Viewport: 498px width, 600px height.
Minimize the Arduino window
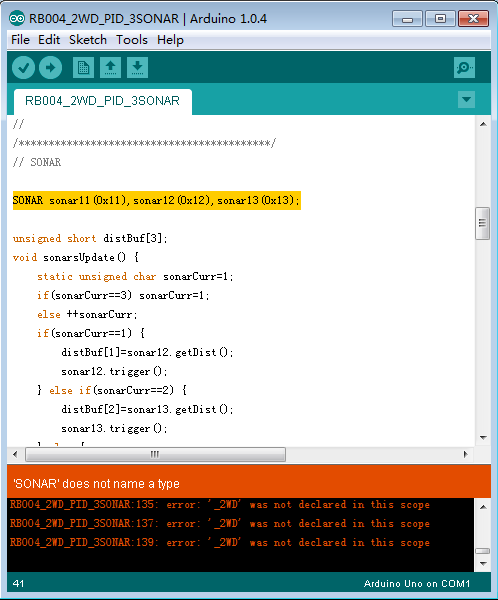point(407,19)
